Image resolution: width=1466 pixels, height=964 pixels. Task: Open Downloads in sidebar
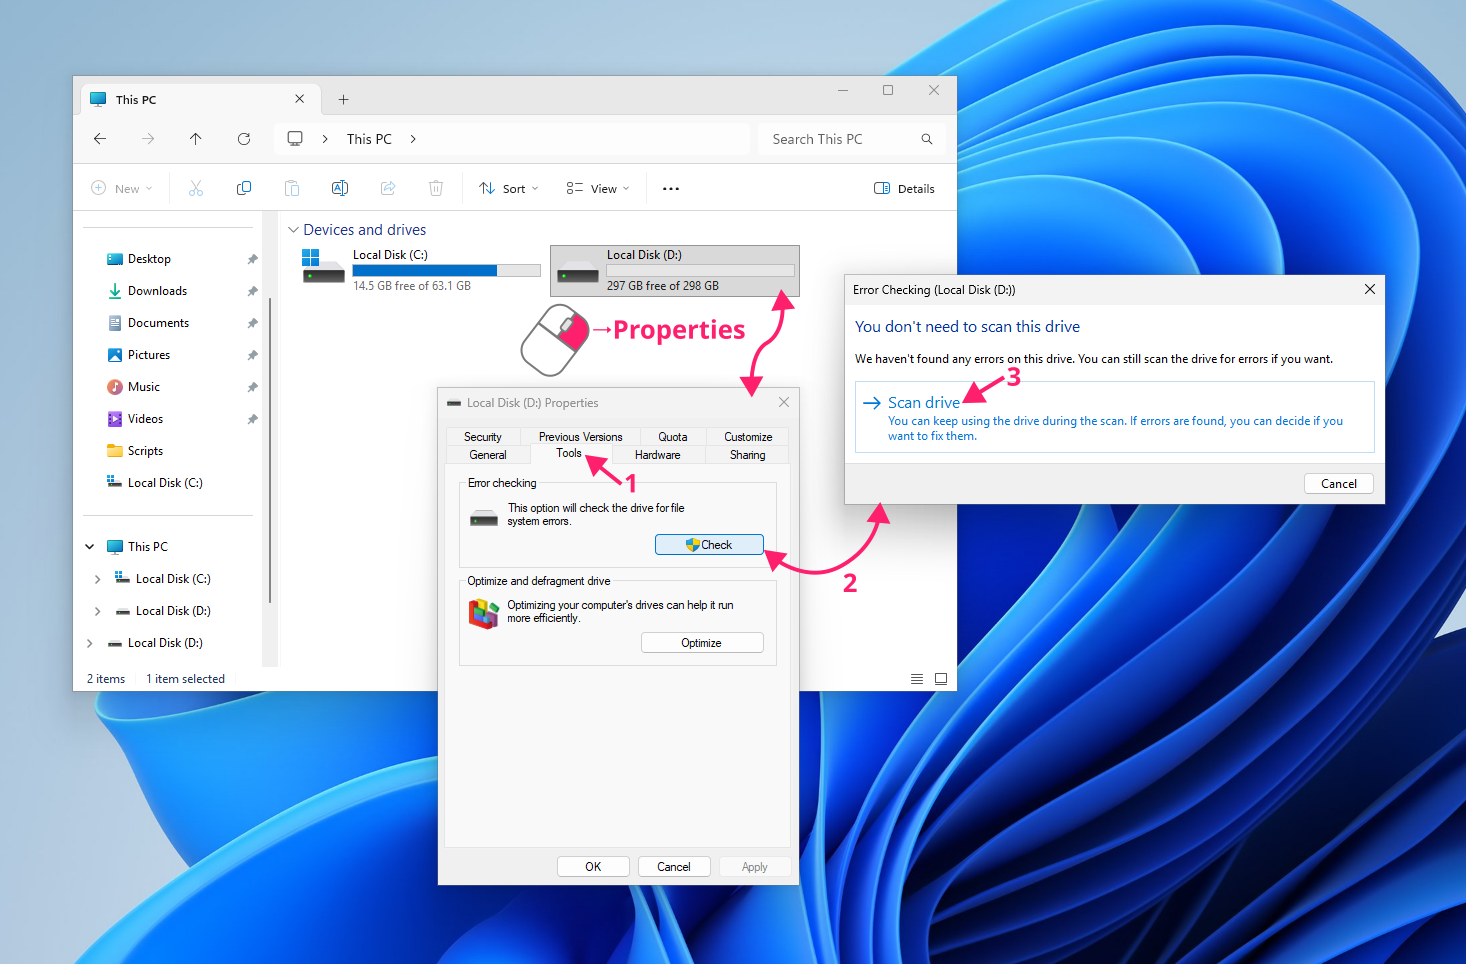pyautogui.click(x=157, y=291)
